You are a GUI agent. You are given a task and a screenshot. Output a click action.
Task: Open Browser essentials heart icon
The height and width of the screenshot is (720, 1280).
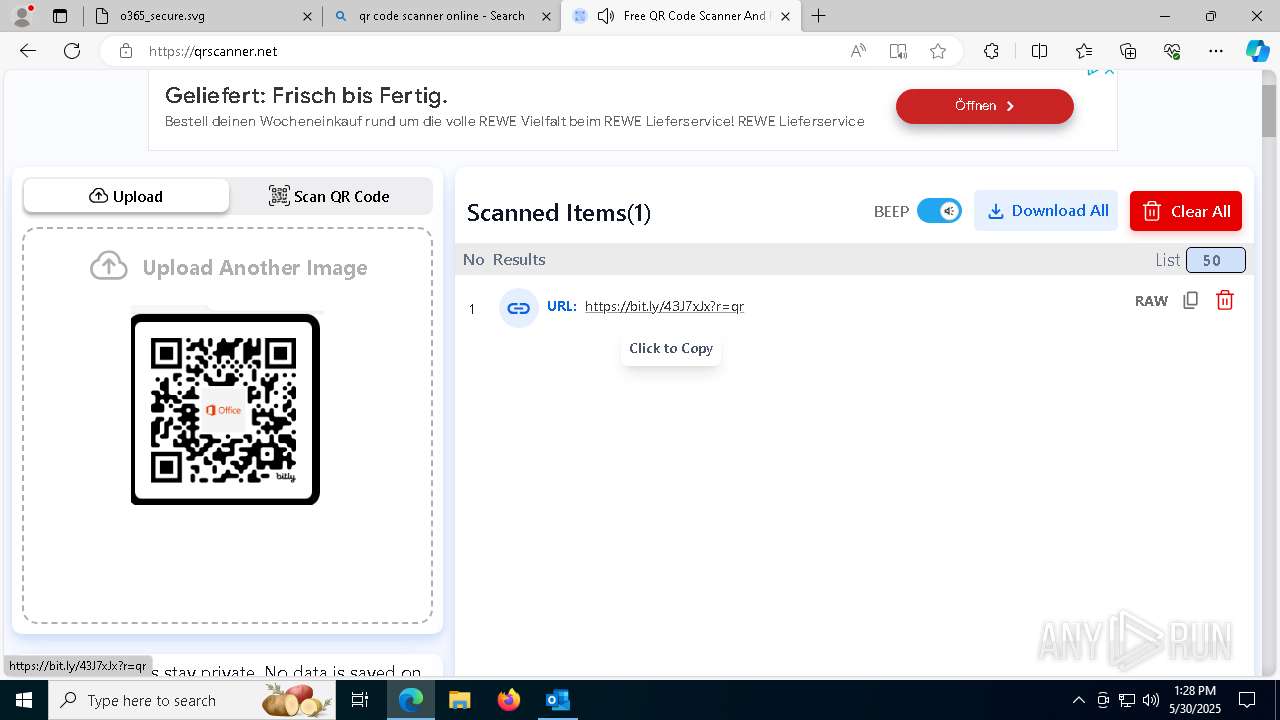coord(1172,51)
